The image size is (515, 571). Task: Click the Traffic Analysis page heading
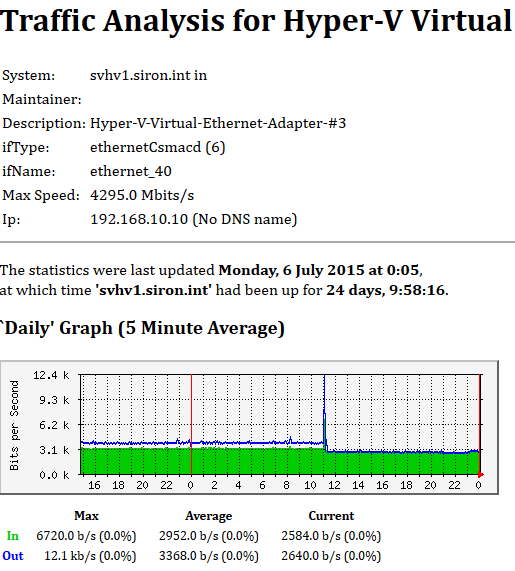[257, 21]
